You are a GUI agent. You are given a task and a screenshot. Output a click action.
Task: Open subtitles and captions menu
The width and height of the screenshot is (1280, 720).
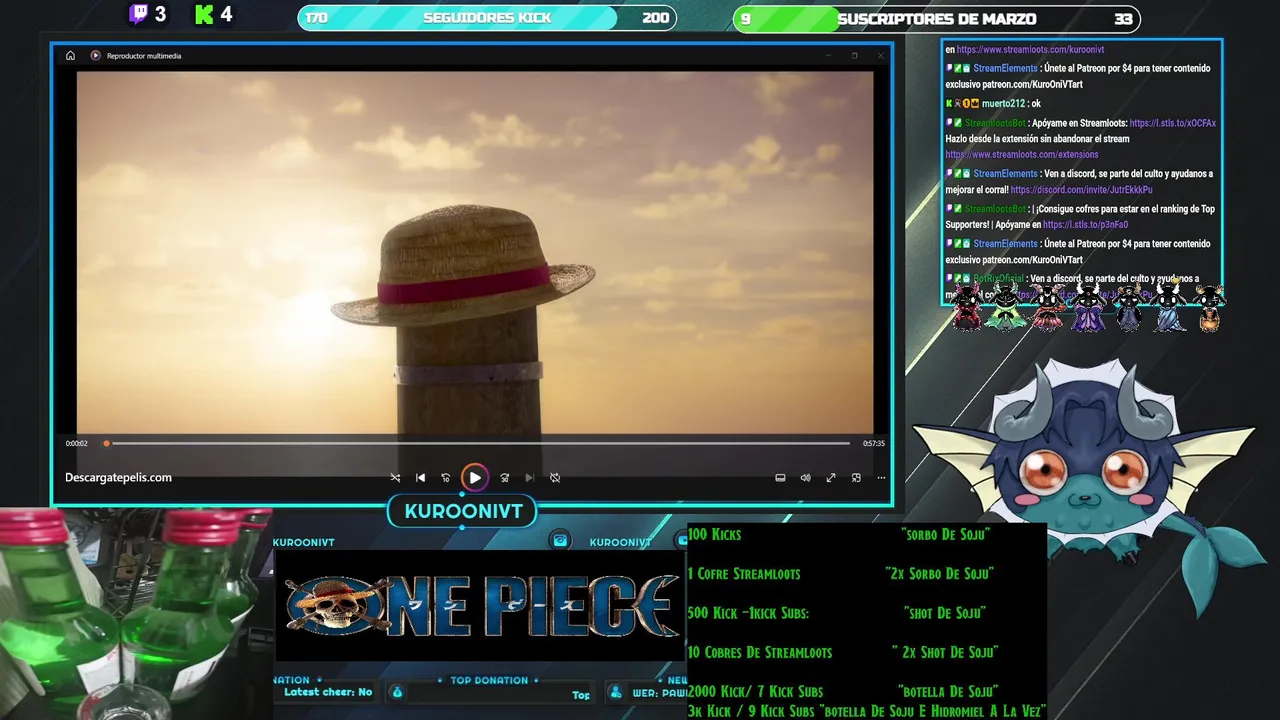click(780, 478)
